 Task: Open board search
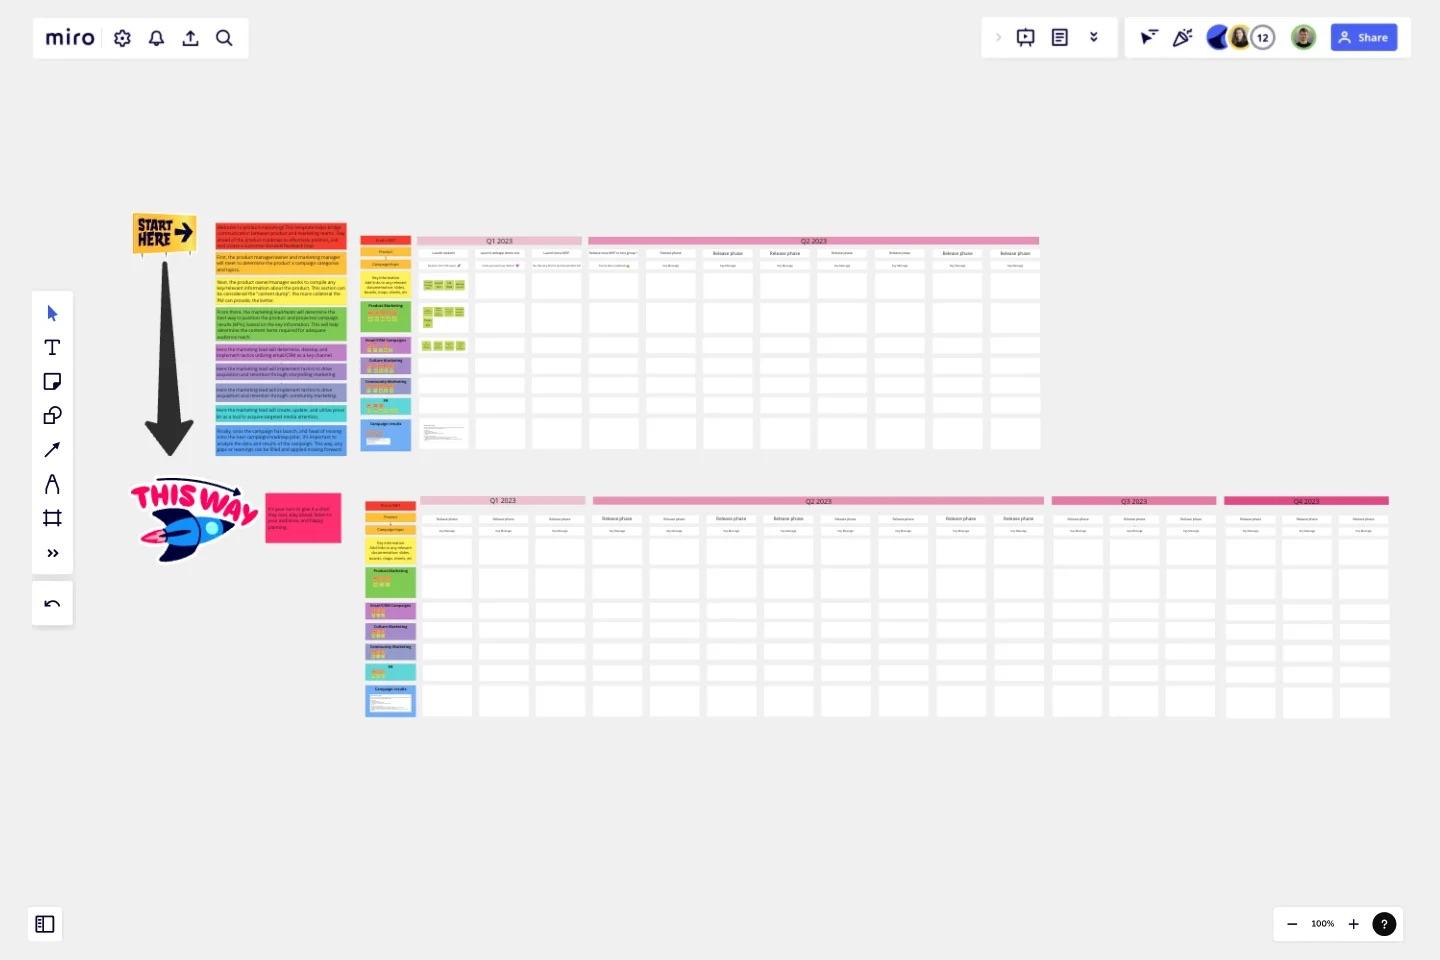[224, 38]
